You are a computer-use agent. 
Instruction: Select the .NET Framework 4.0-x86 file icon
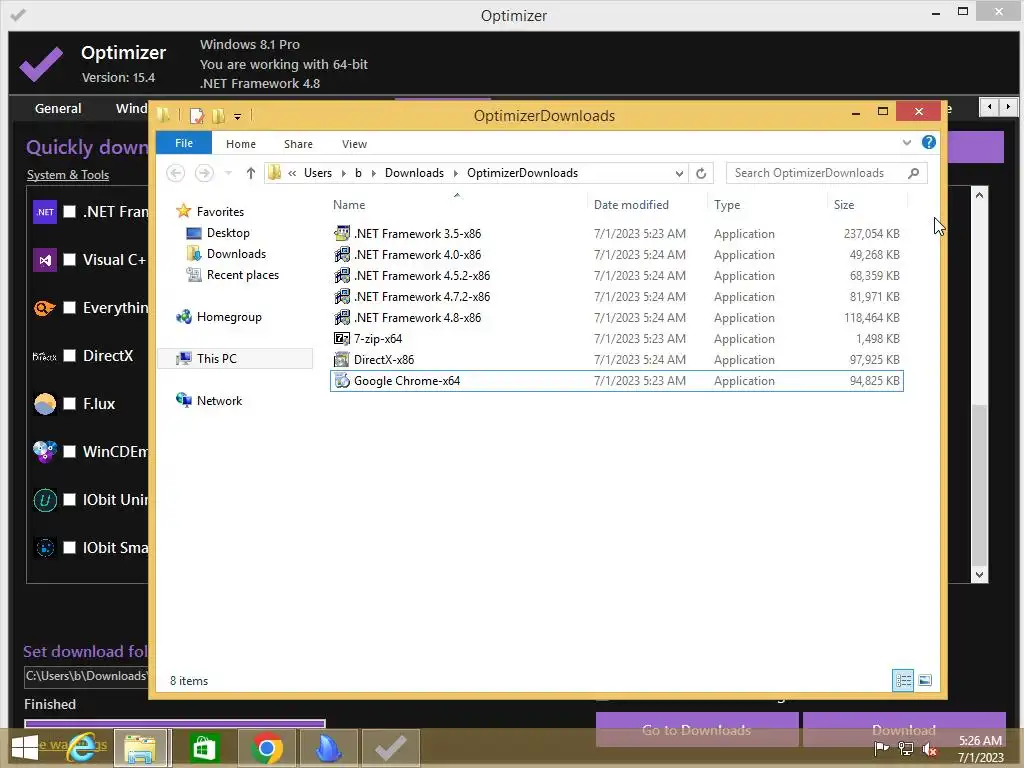(x=342, y=254)
